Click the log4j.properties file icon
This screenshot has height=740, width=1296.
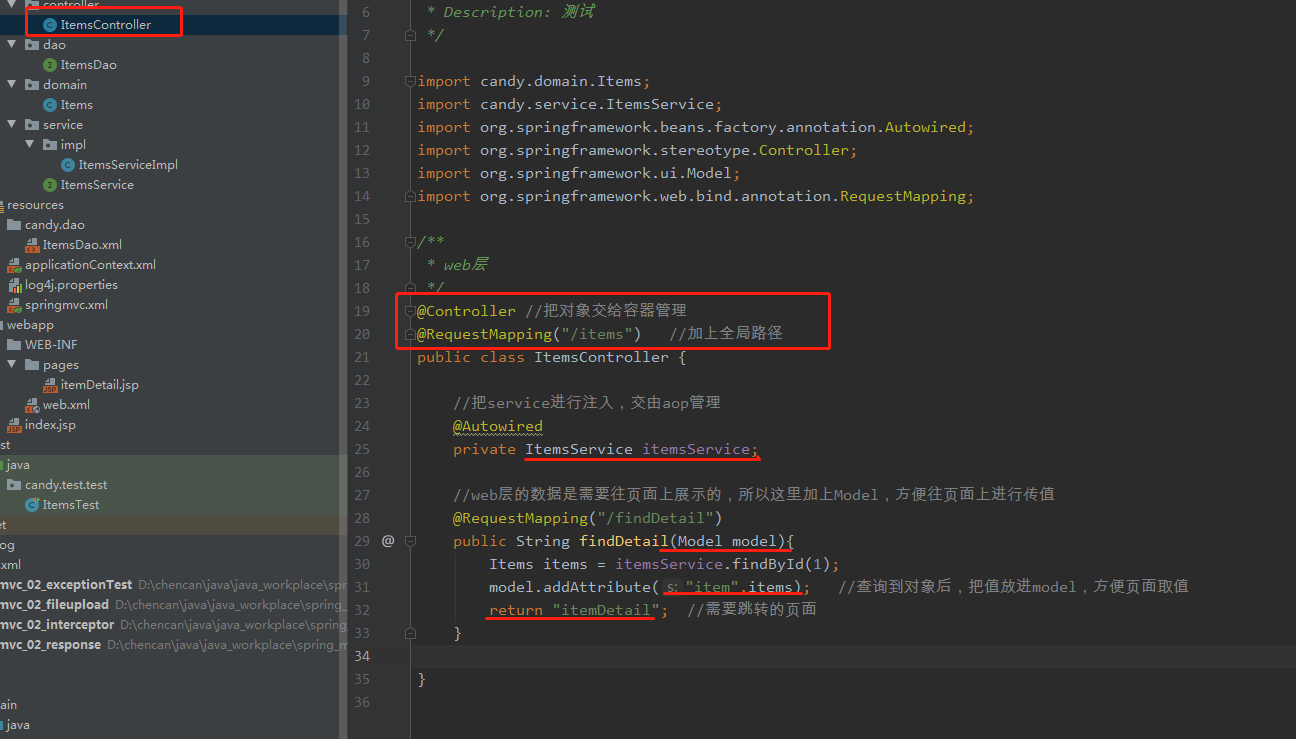click(14, 285)
